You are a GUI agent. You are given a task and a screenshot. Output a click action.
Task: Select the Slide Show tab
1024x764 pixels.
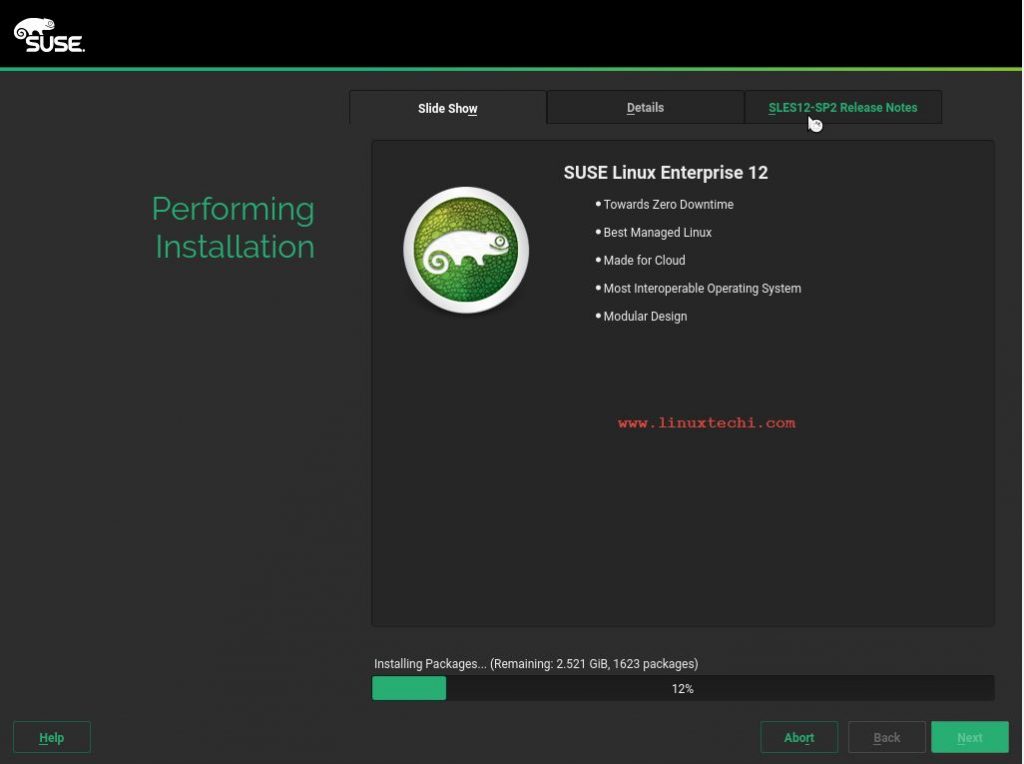pos(447,107)
